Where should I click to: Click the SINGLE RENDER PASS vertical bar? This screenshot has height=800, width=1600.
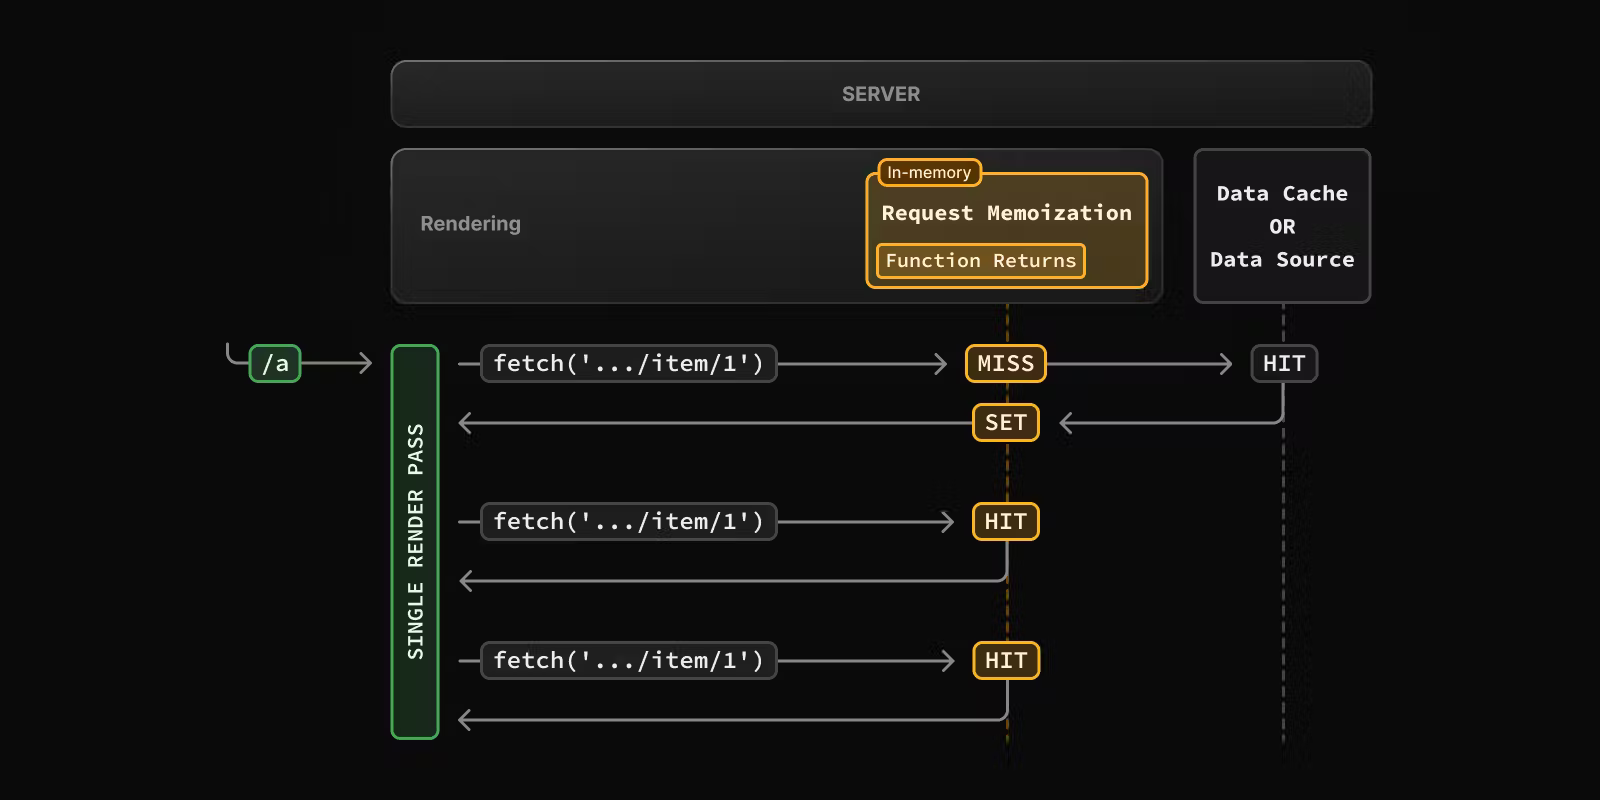[415, 542]
